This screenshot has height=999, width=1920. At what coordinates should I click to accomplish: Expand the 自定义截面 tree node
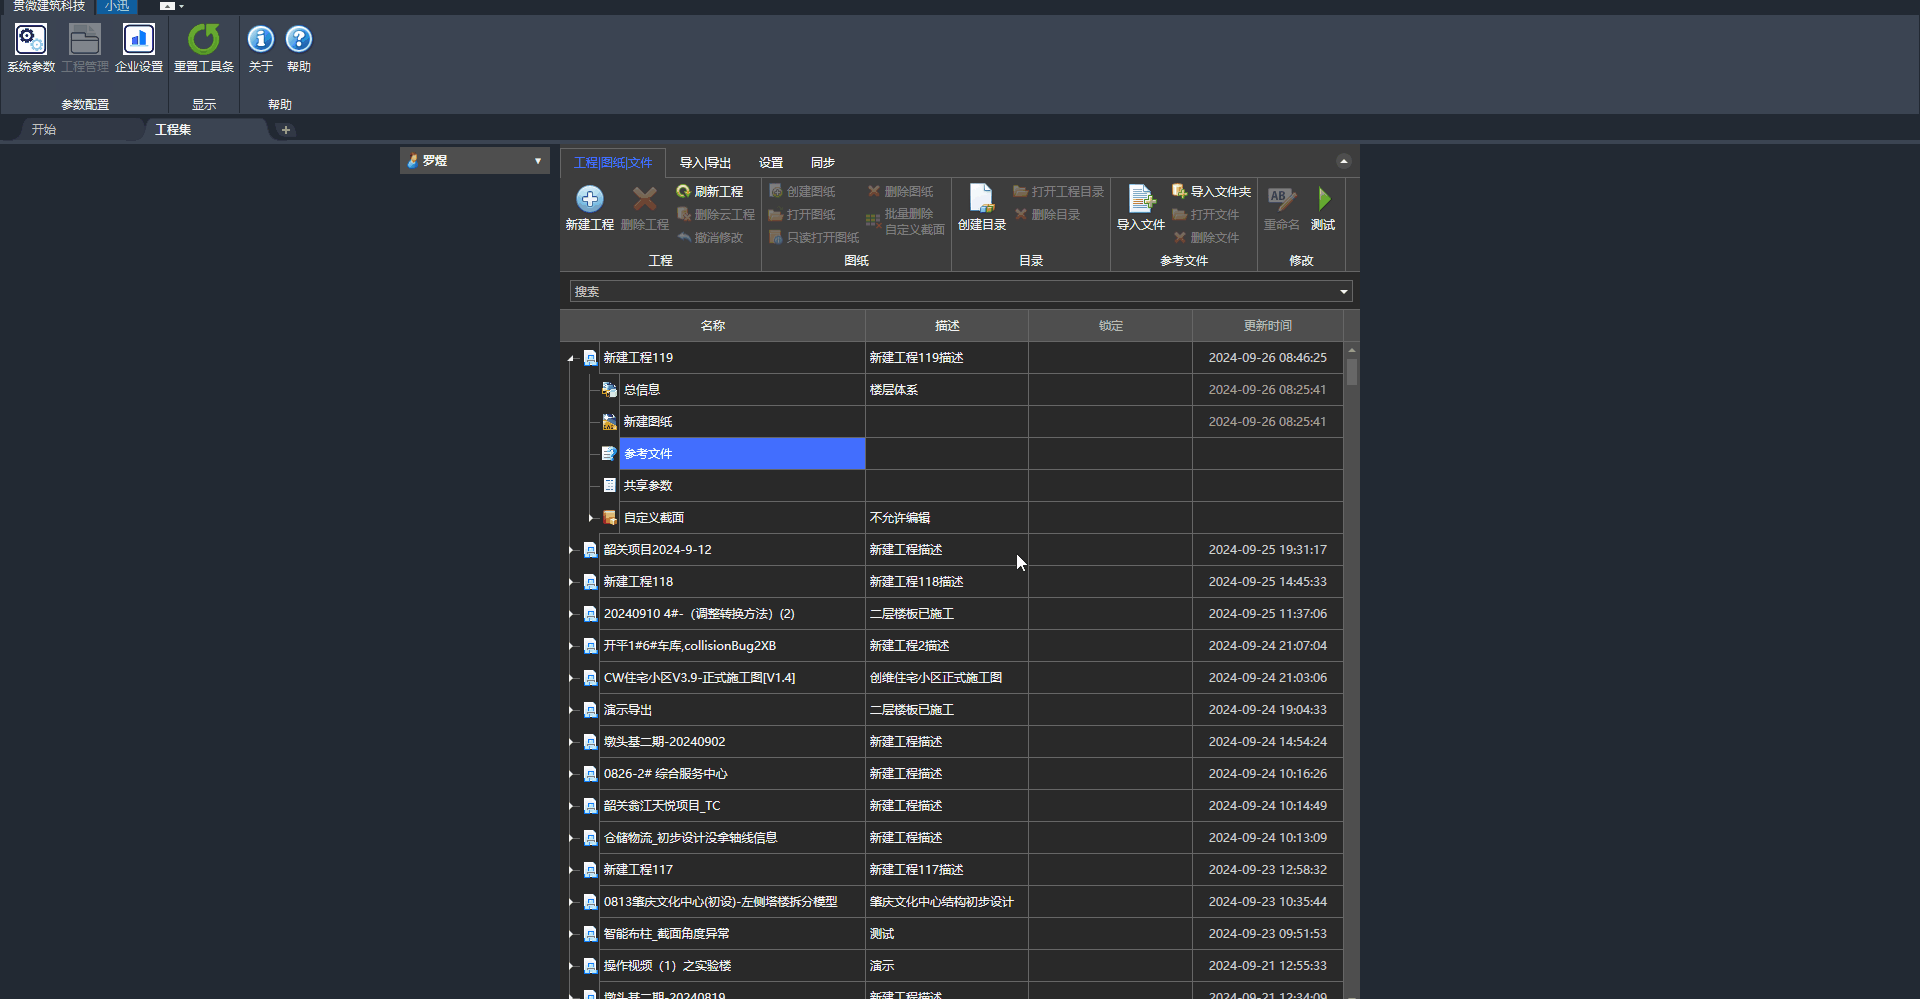(591, 518)
